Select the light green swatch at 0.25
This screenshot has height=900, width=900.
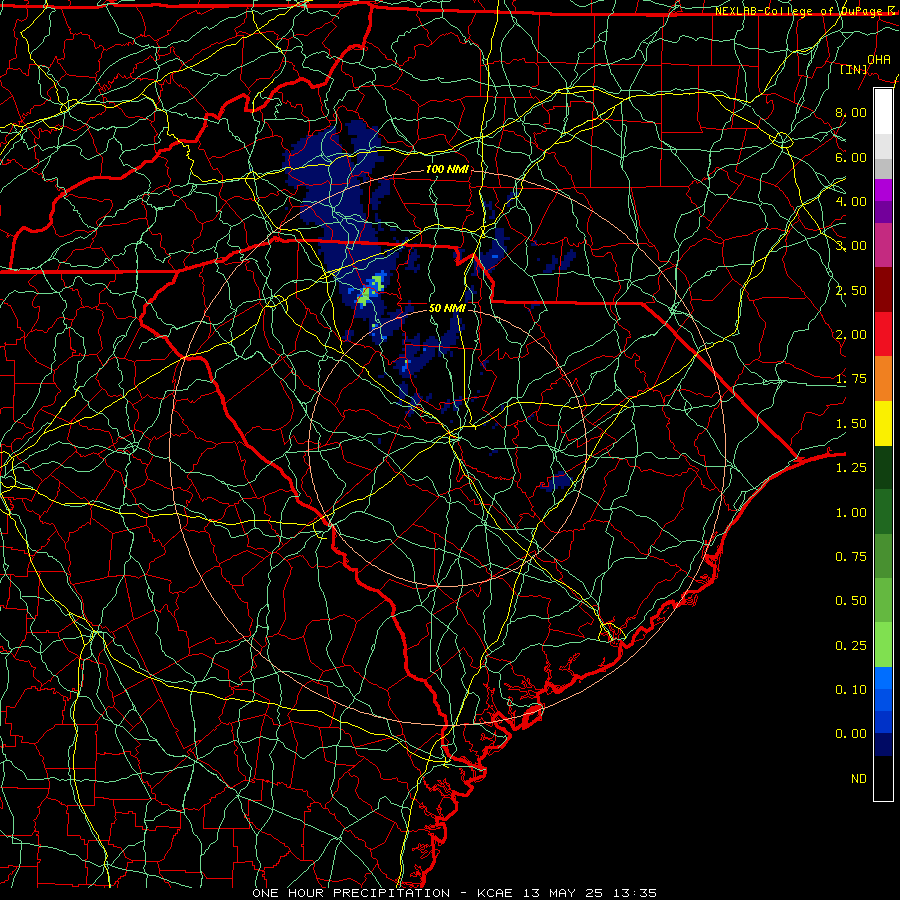pyautogui.click(x=883, y=645)
